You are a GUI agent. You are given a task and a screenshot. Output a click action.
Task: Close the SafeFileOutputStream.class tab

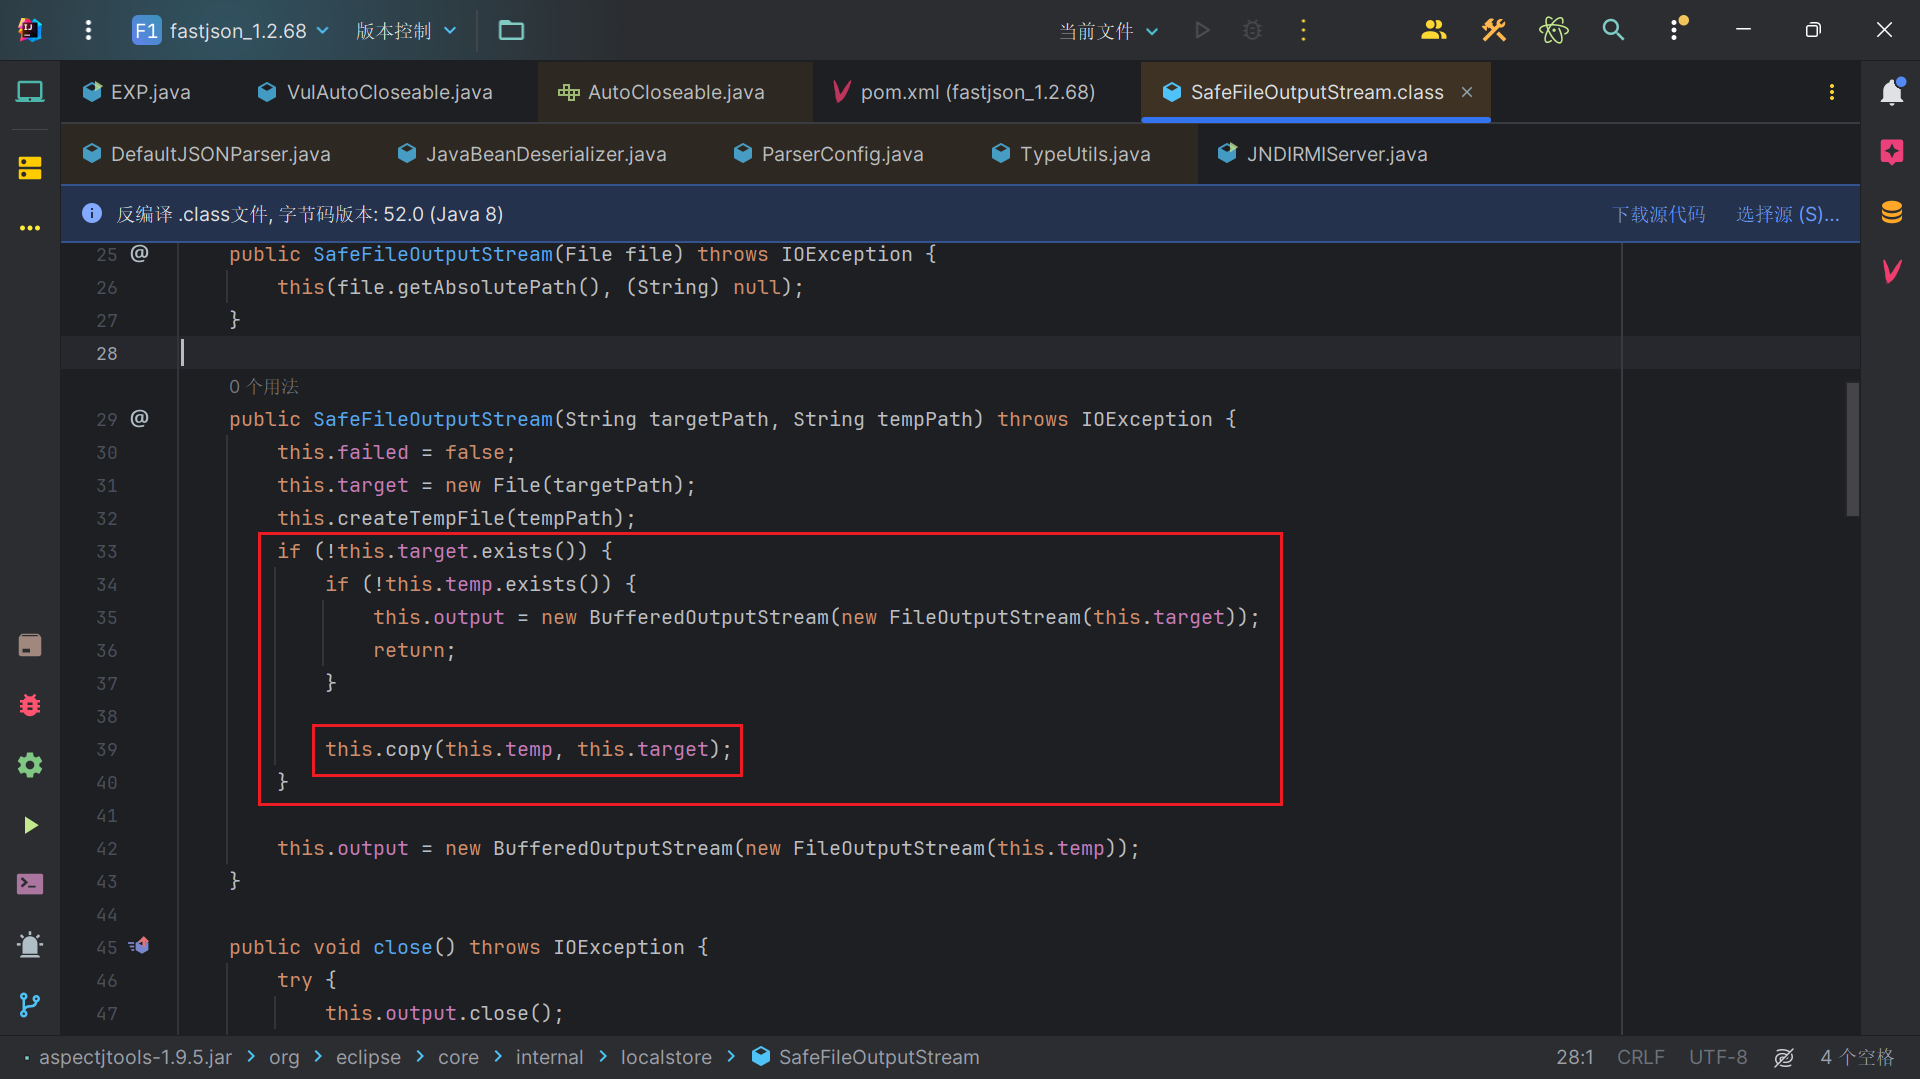[x=1467, y=92]
